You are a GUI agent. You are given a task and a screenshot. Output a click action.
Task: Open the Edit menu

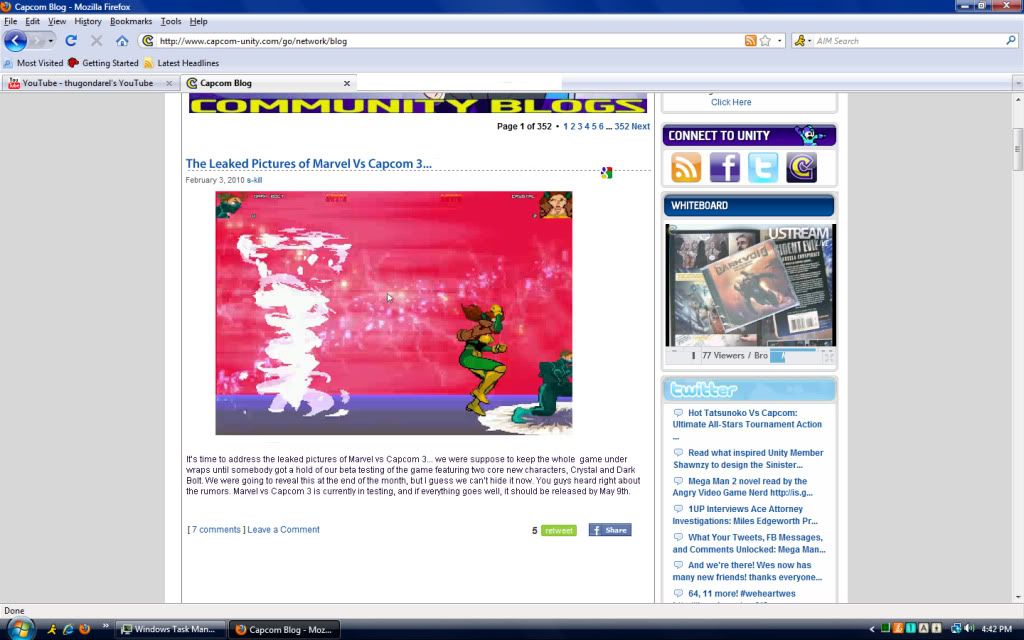click(x=33, y=22)
